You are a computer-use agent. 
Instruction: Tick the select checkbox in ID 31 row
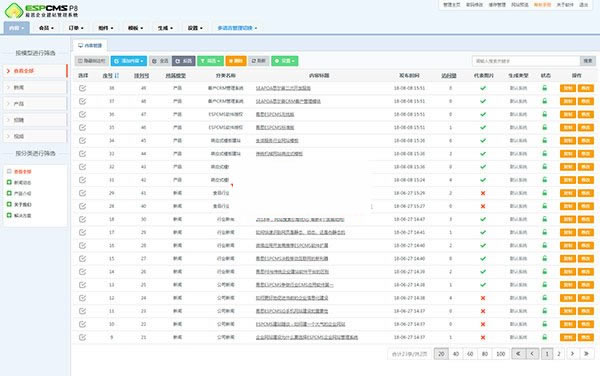pyautogui.click(x=83, y=180)
